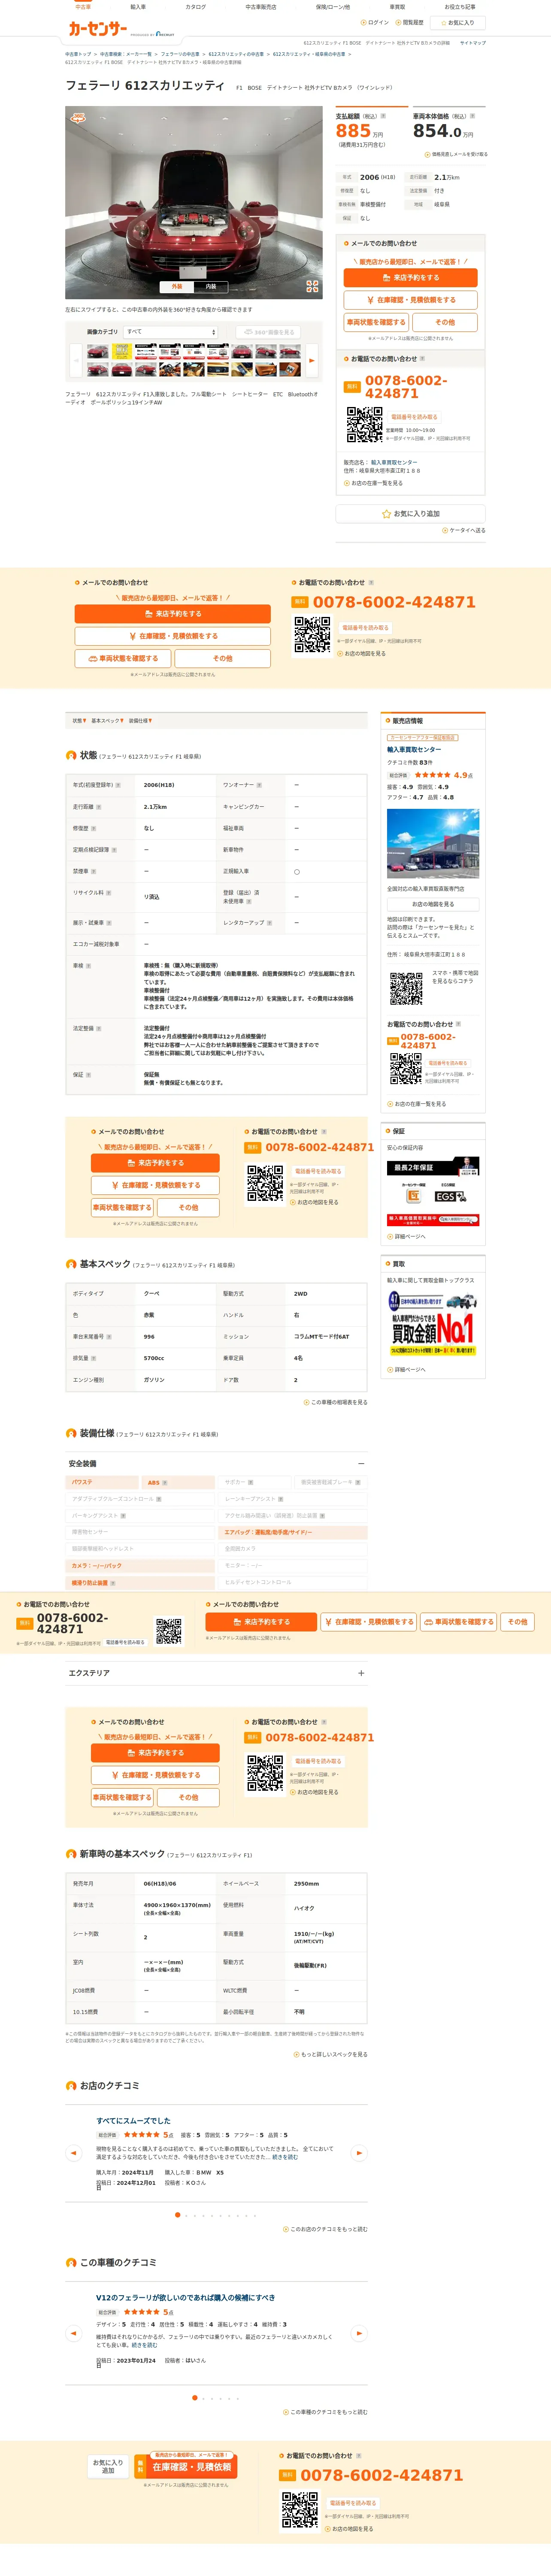Open the 保険/ローン/他 navigation tab
Image resolution: width=551 pixels, height=2576 pixels.
[x=333, y=7]
